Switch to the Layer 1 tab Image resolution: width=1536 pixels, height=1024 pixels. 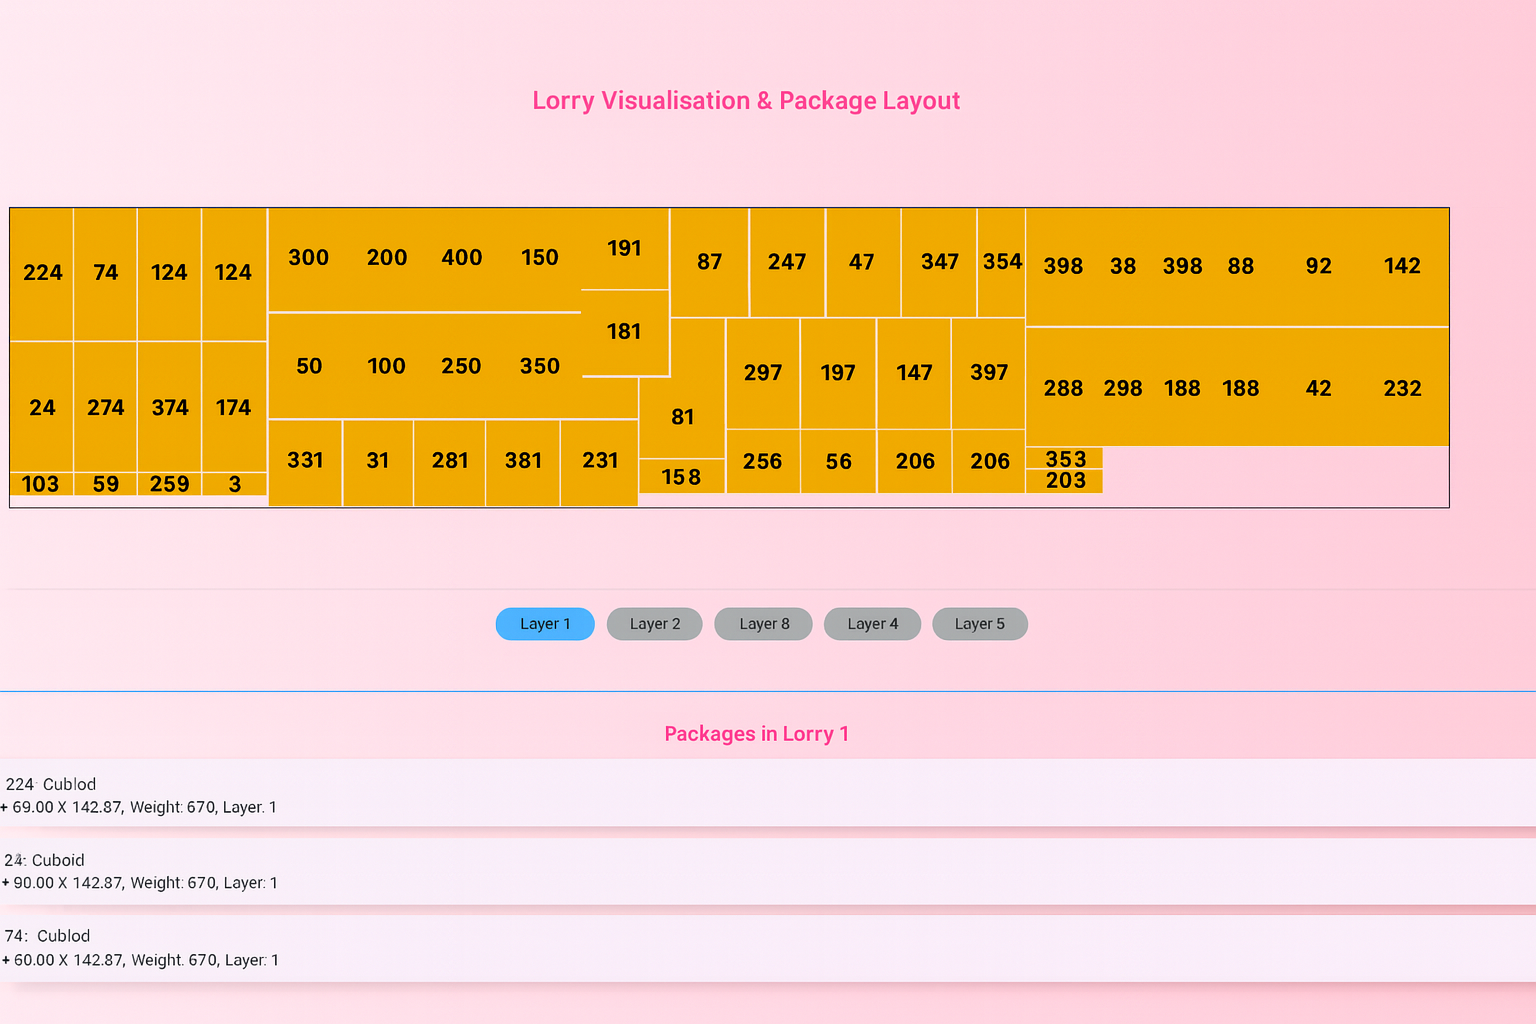pyautogui.click(x=545, y=624)
